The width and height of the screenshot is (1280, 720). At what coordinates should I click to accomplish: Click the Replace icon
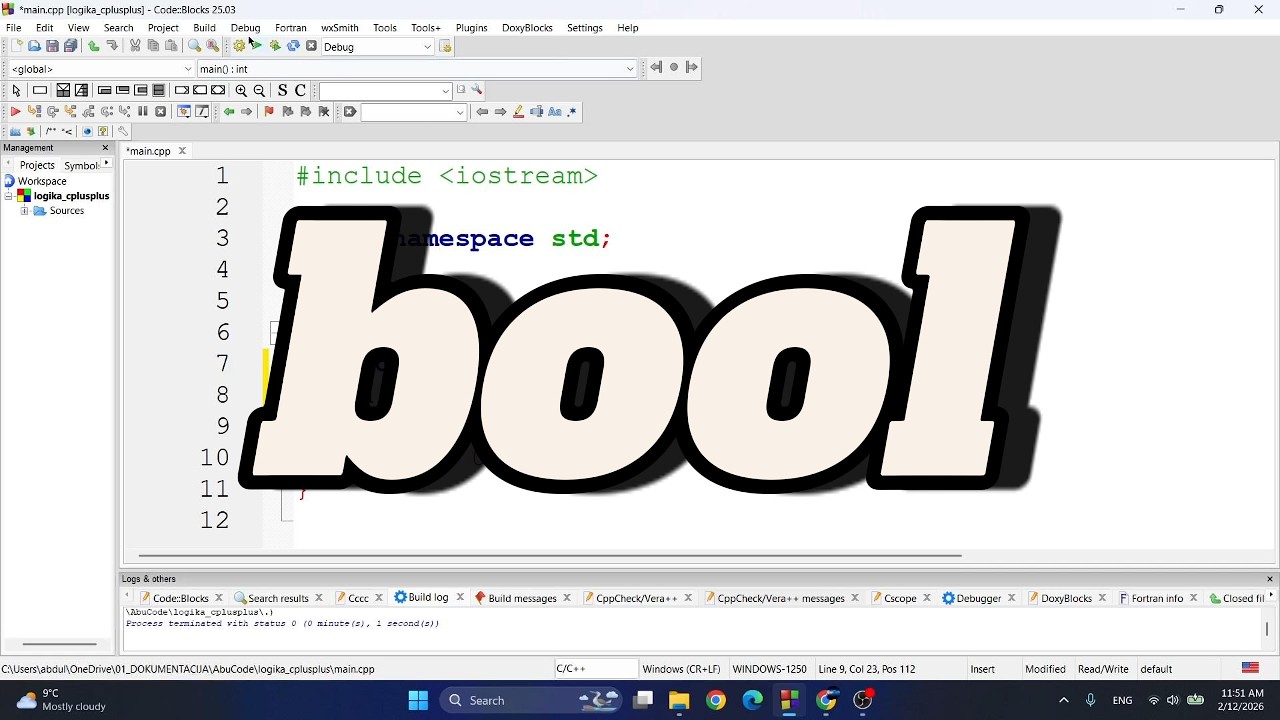click(x=212, y=46)
